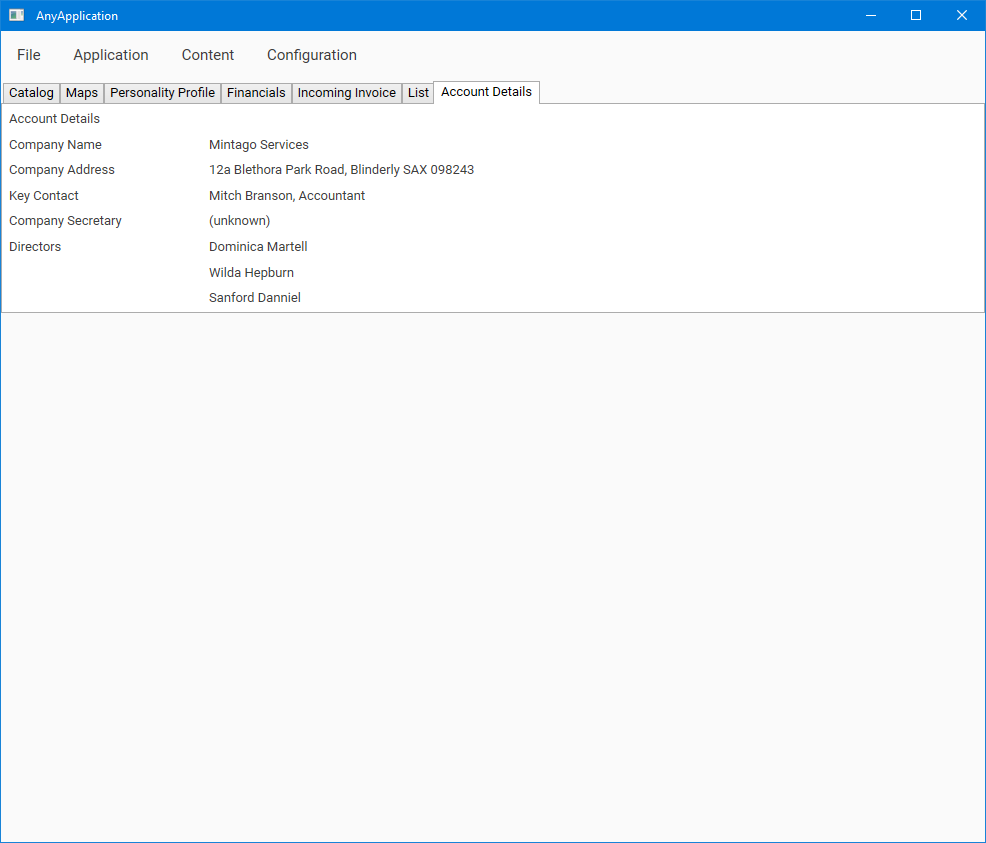The height and width of the screenshot is (843, 986).
Task: Click the company name value Mintago Services
Action: tap(259, 145)
